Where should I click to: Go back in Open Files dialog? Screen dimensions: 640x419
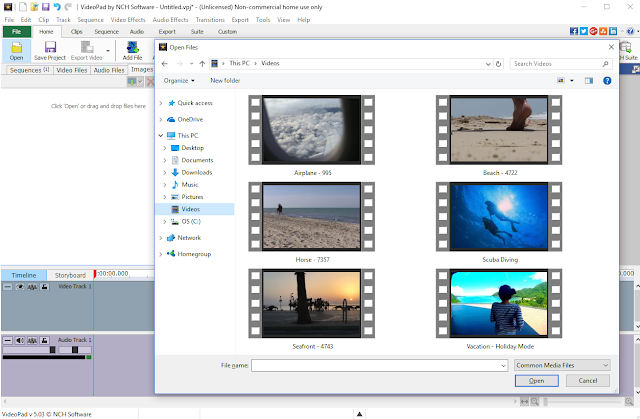pyautogui.click(x=164, y=64)
